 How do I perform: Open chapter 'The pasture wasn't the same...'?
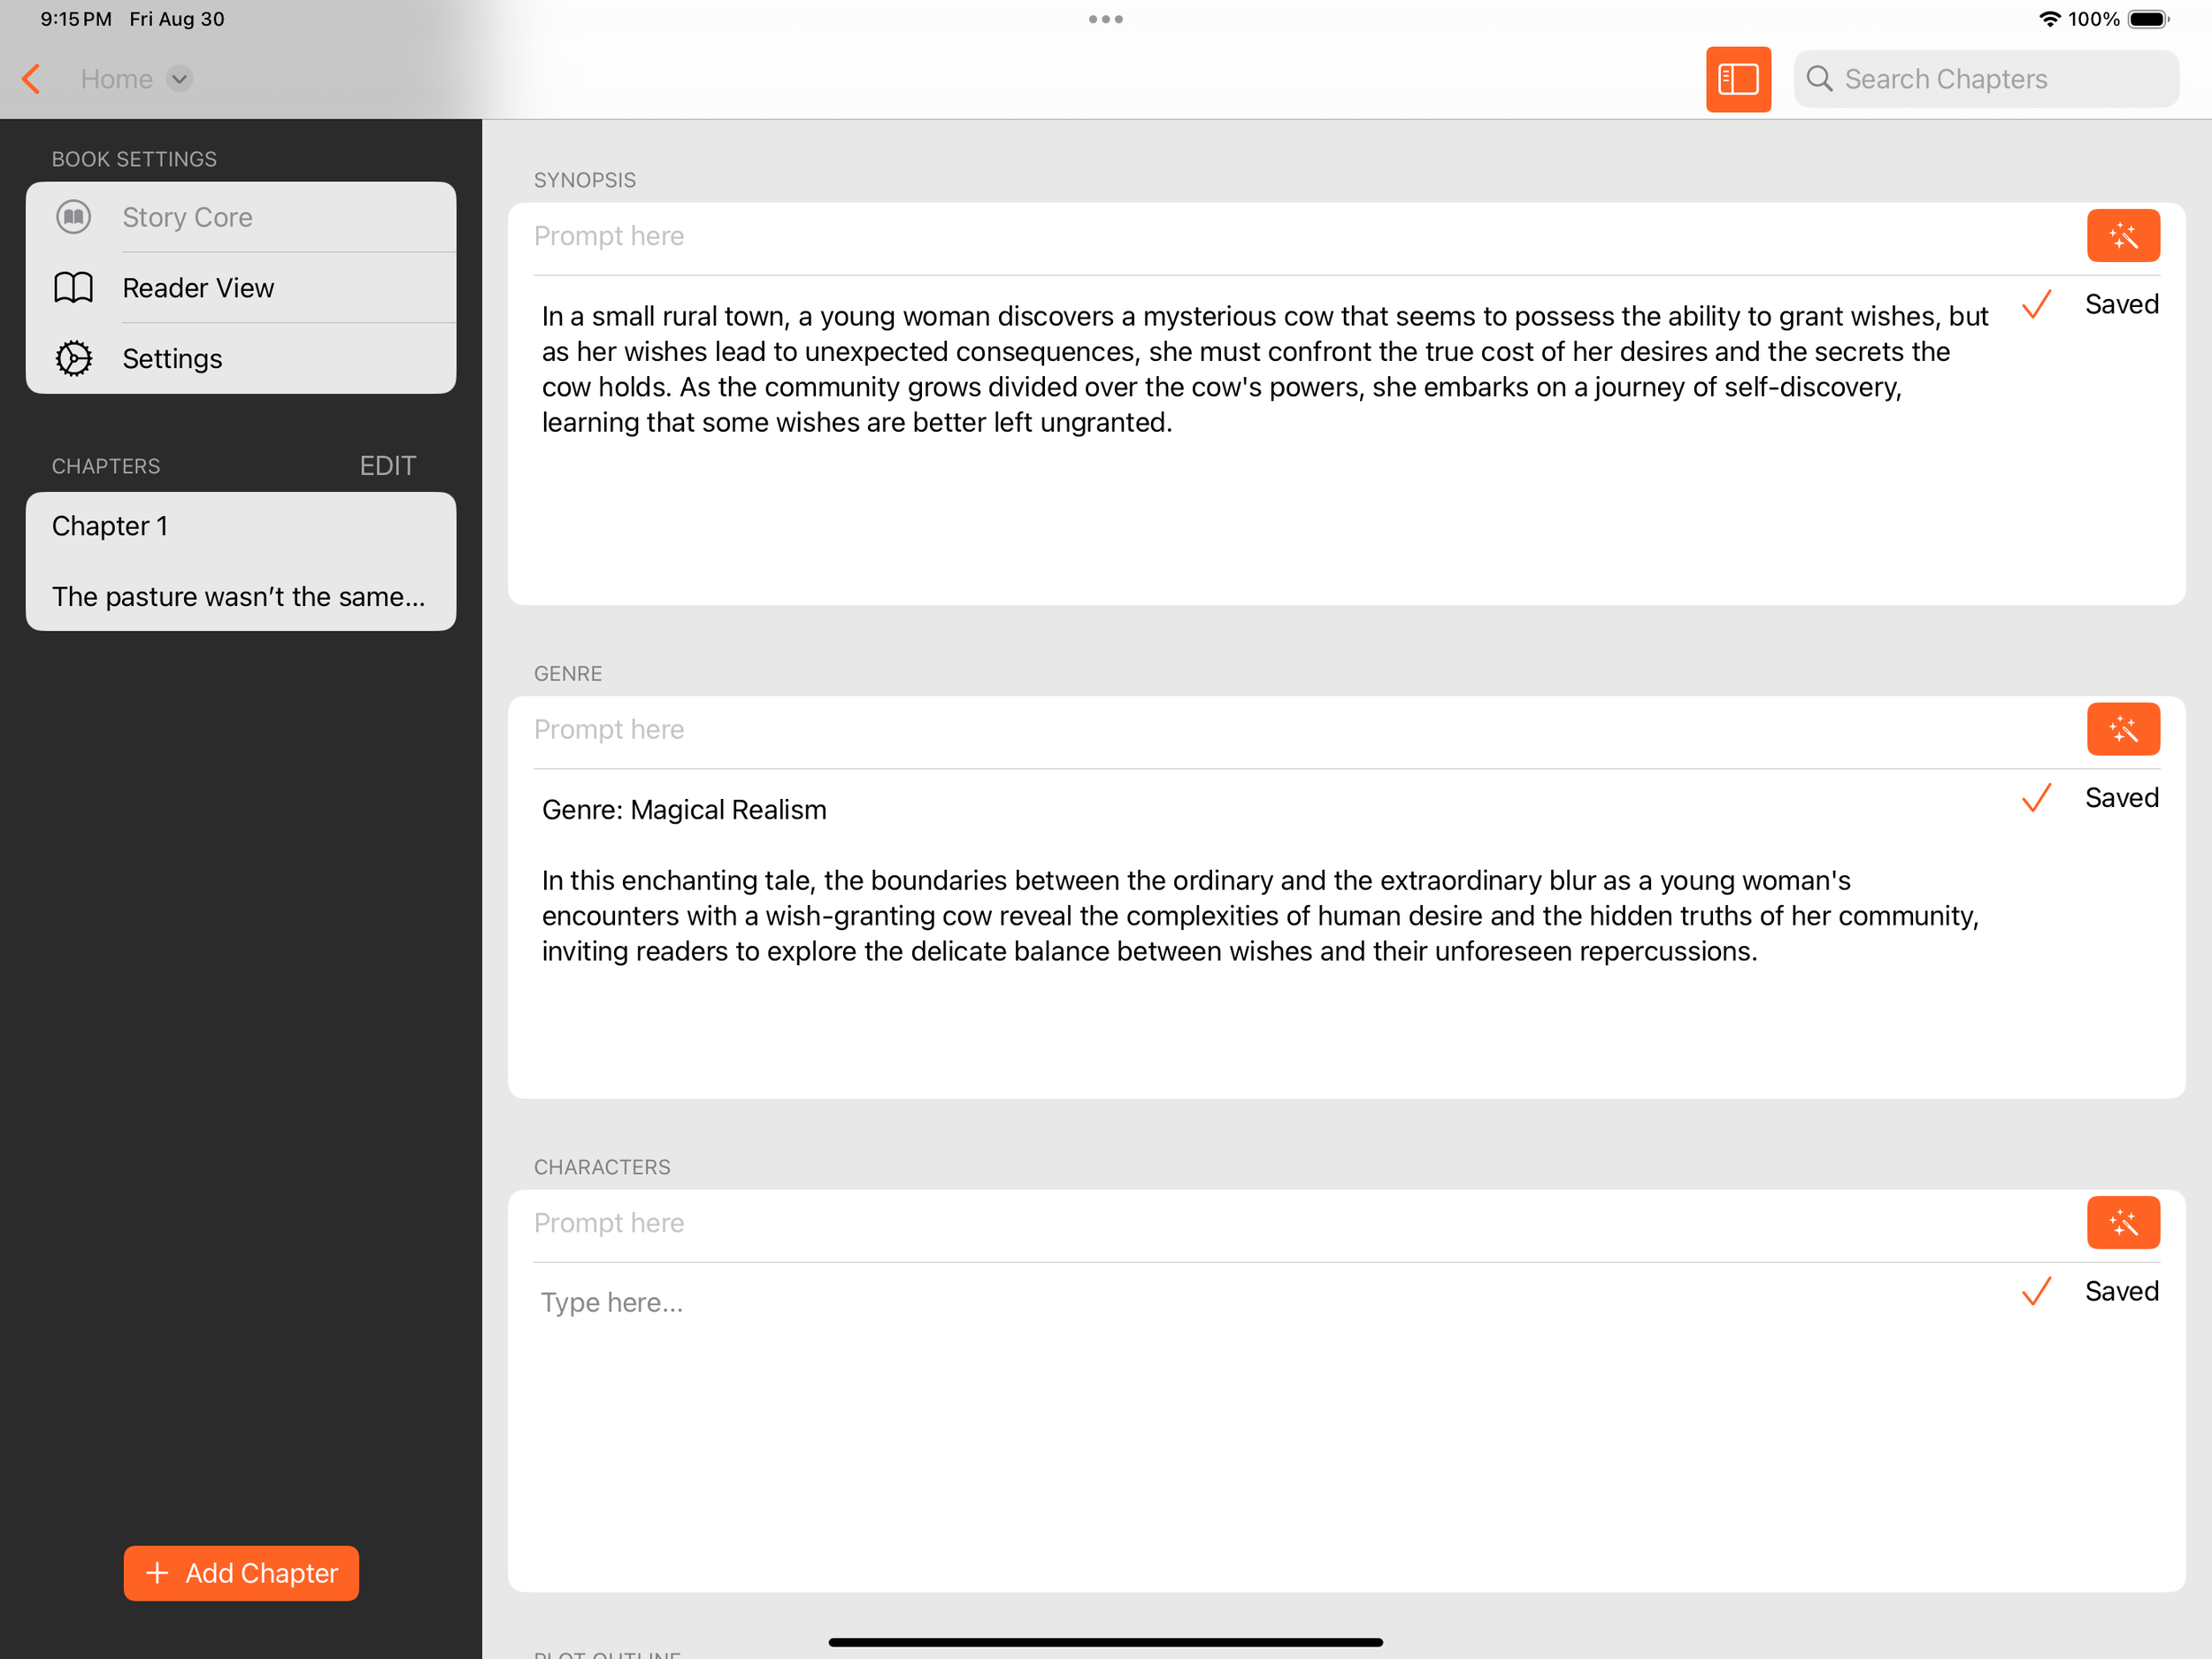coord(241,597)
